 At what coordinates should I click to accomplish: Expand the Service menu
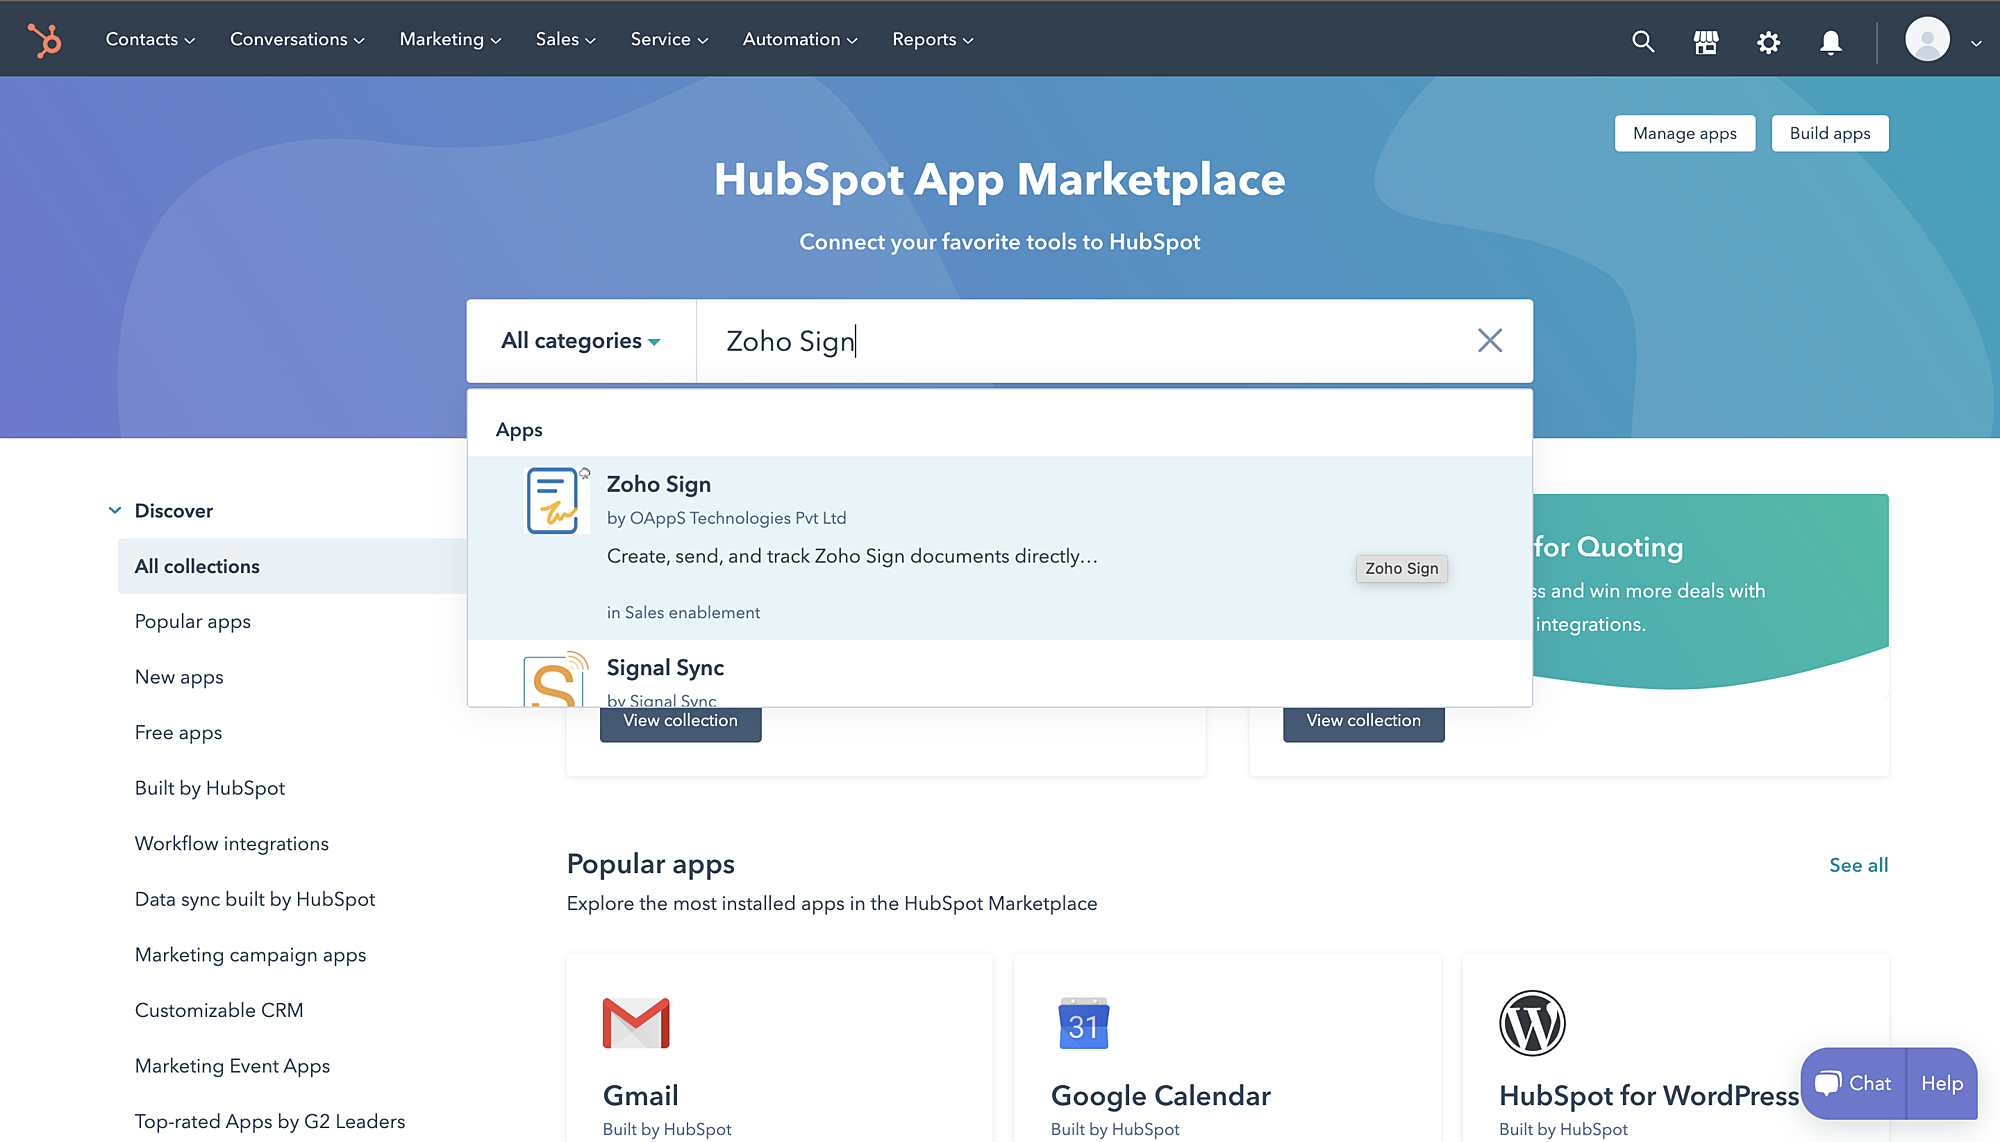coord(669,39)
